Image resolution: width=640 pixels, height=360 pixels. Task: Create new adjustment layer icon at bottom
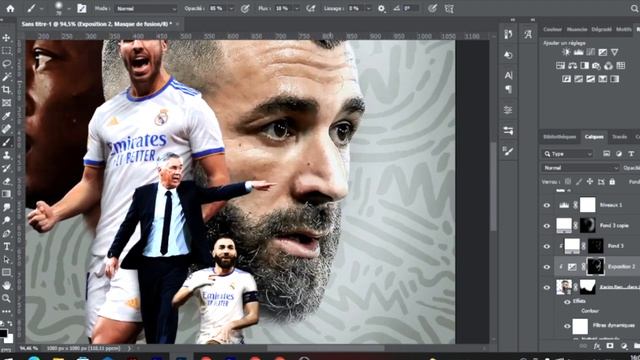tap(624, 346)
